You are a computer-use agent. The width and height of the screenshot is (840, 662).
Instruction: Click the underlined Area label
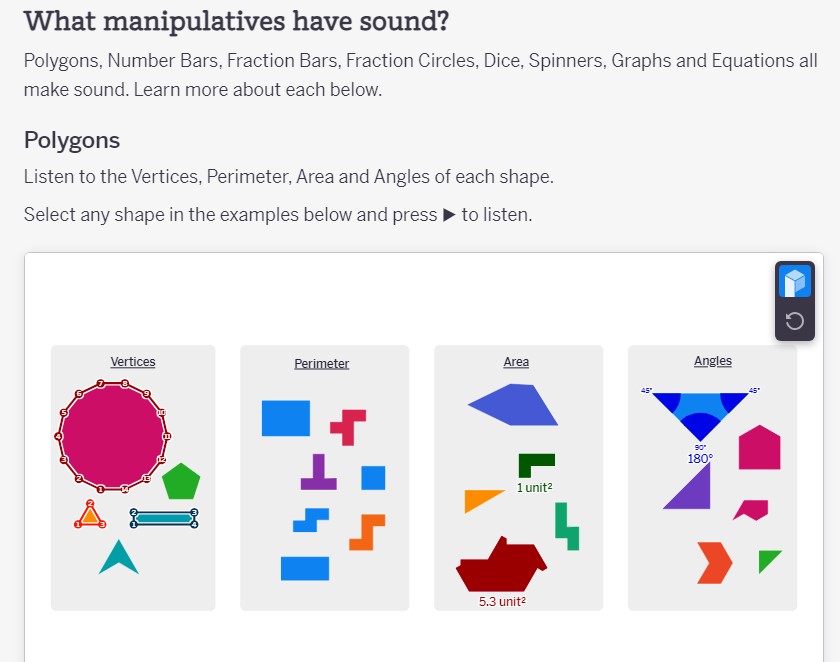pos(515,361)
